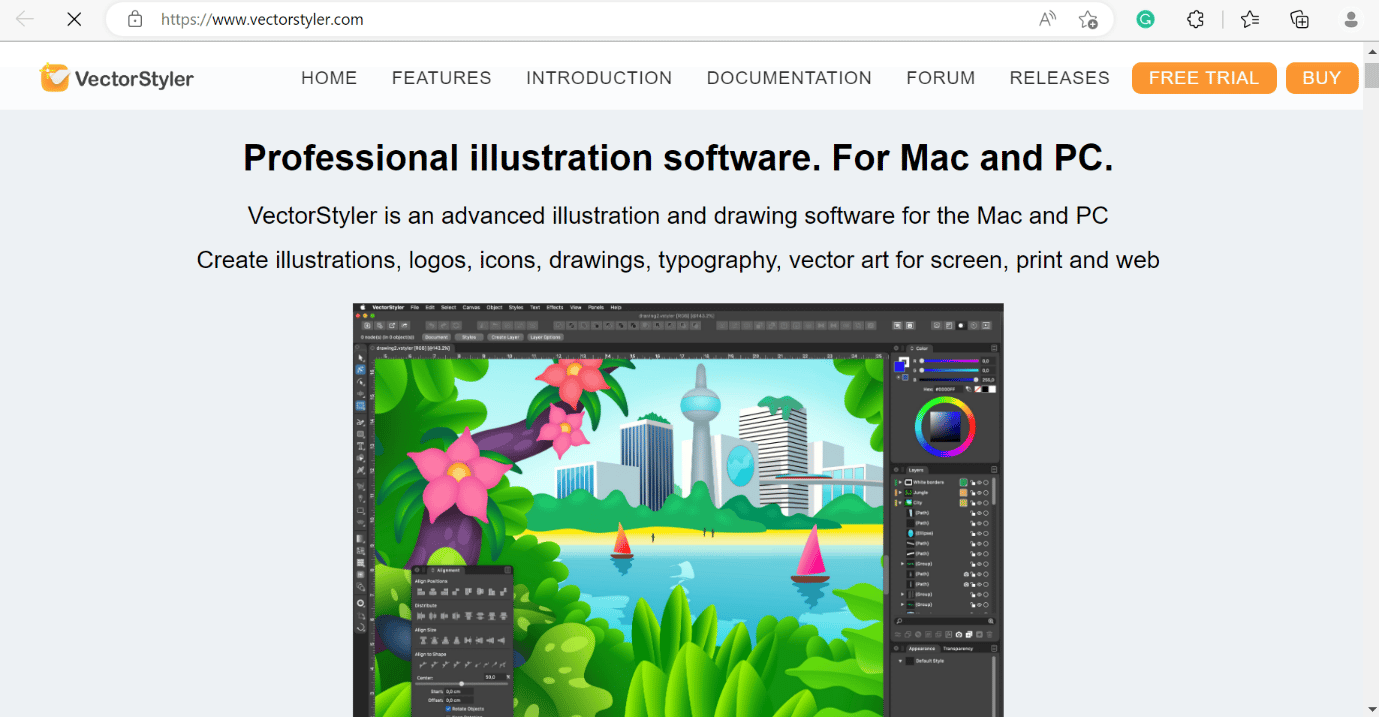Open the Grammarly extension icon
Viewport: 1379px width, 717px height.
1146,19
